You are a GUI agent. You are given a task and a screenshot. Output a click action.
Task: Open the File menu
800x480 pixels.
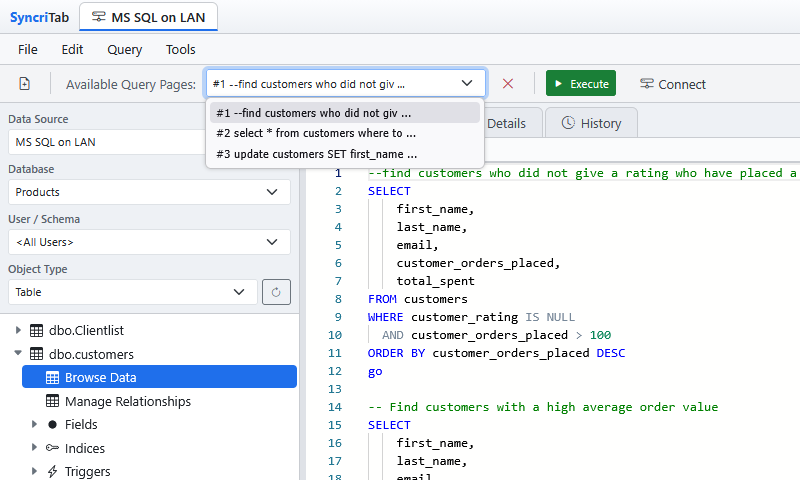click(28, 49)
